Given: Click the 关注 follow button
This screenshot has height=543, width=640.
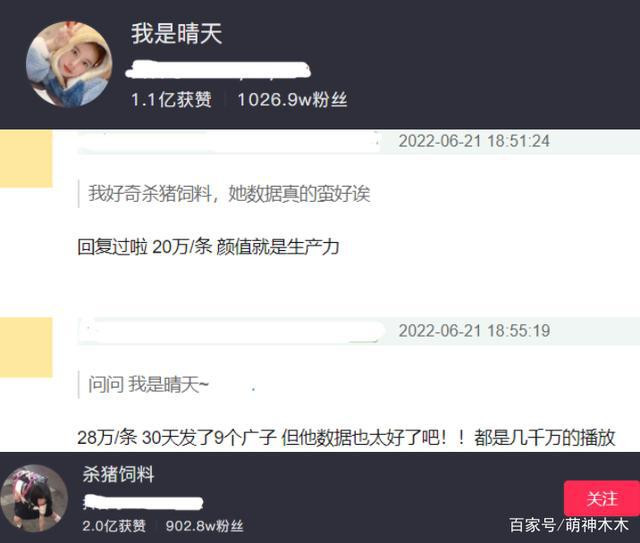Looking at the screenshot, I should tap(602, 498).
